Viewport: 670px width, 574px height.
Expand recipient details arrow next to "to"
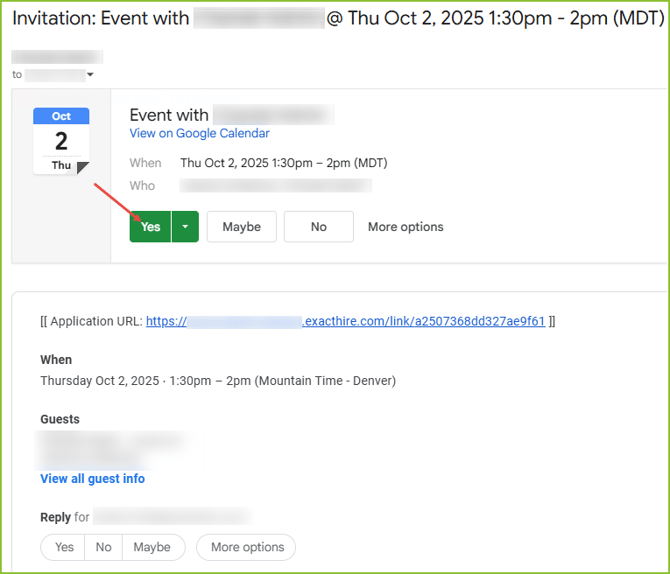pos(90,75)
